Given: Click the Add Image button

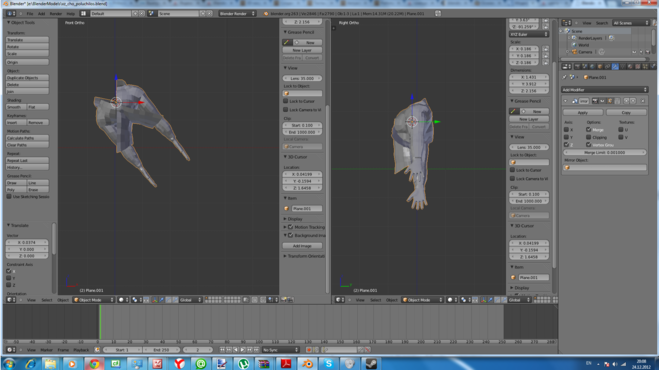Looking at the screenshot, I should click(x=303, y=246).
